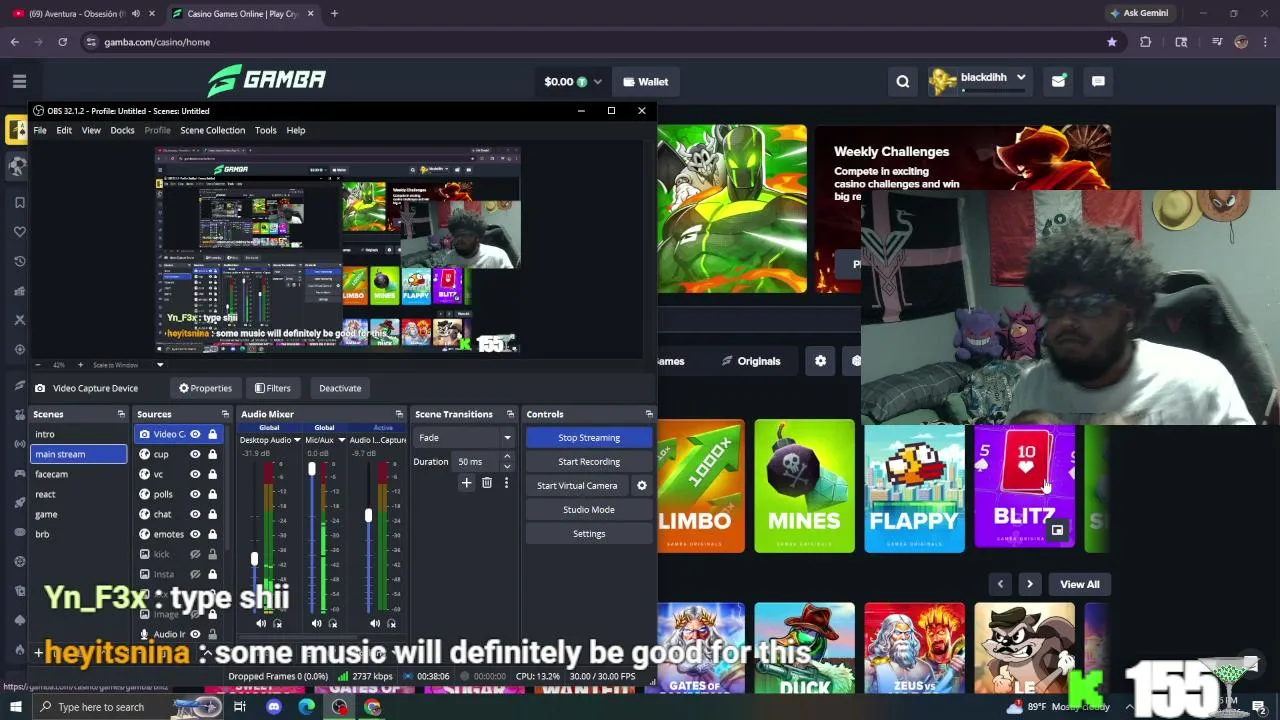Open Gamba favorites heart sidebar icon
Viewport: 1280px width, 720px height.
(x=19, y=232)
